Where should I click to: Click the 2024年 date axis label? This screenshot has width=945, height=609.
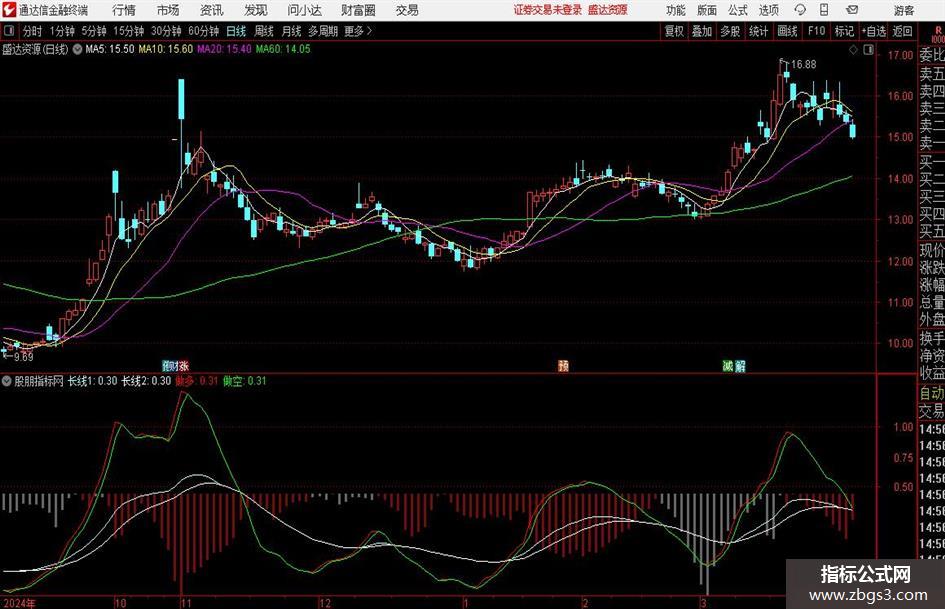(20, 603)
